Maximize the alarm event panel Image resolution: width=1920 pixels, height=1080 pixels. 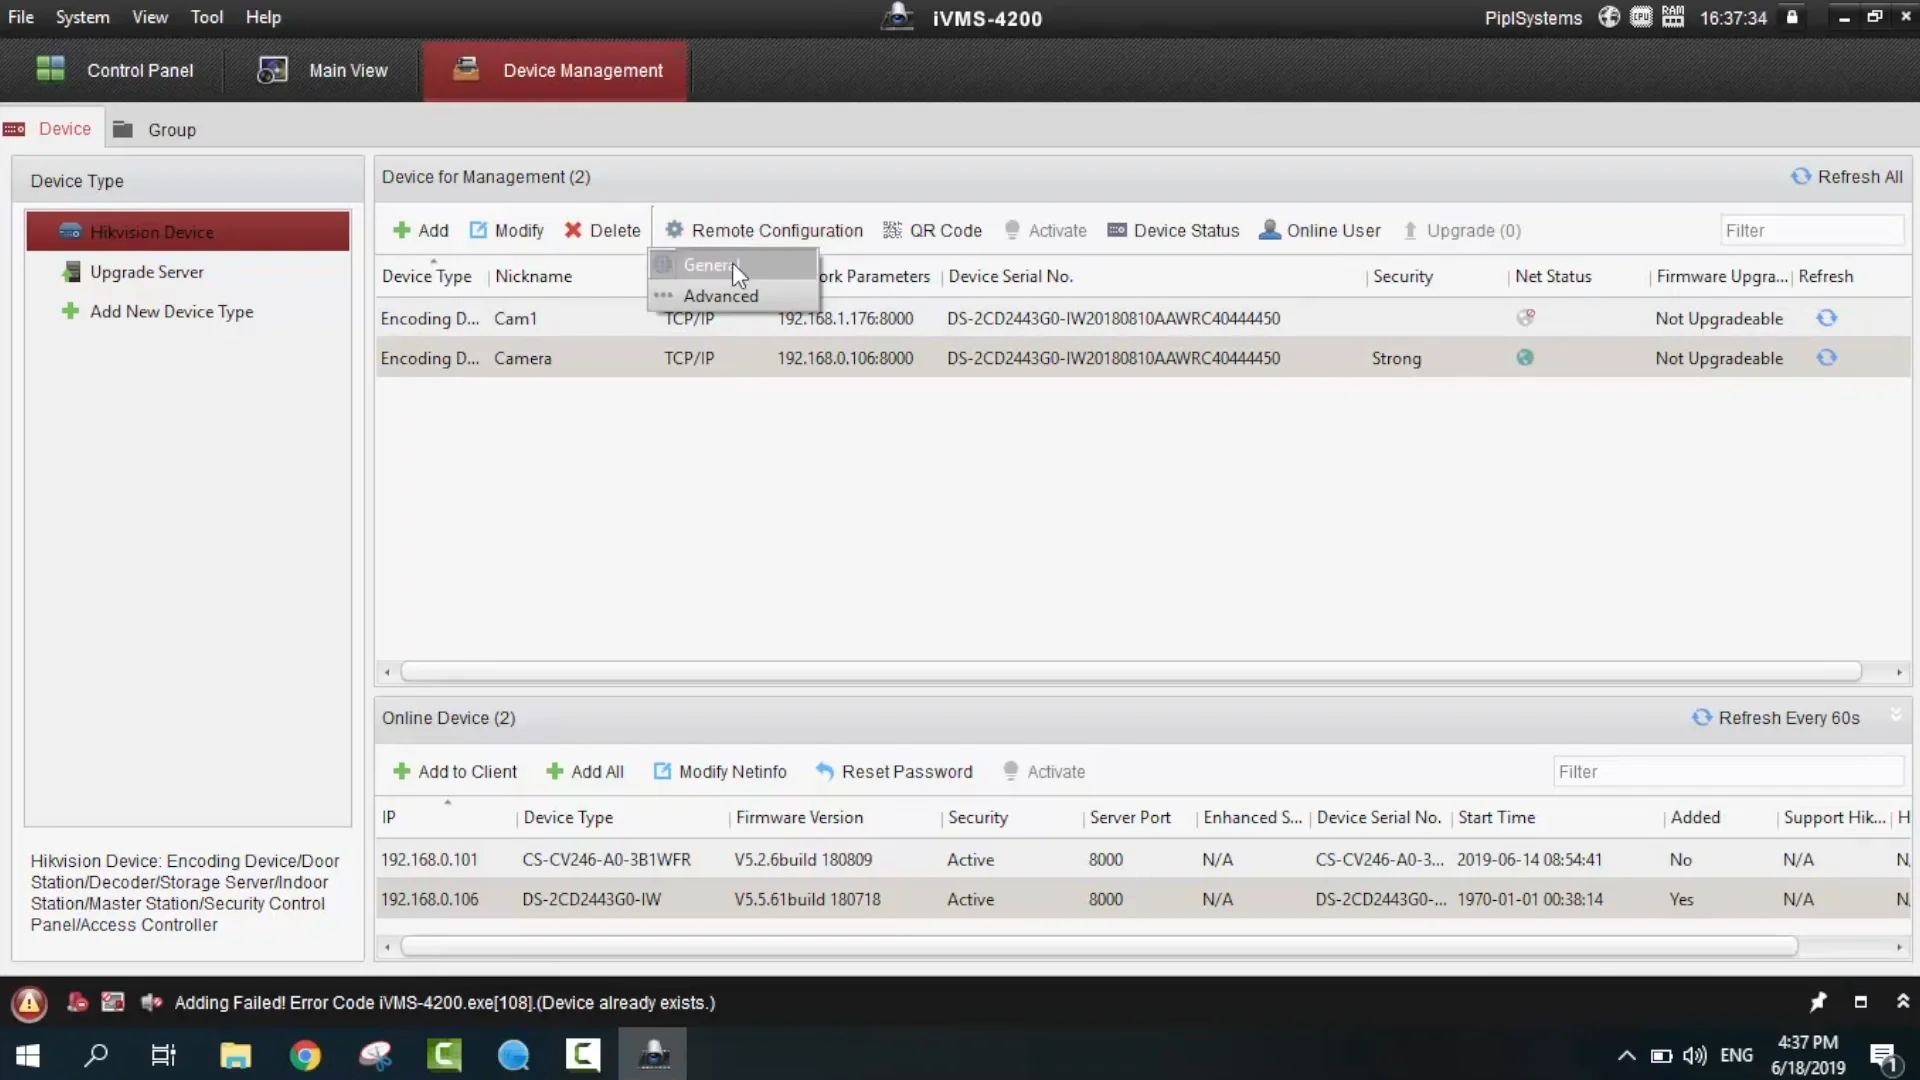point(1860,1002)
